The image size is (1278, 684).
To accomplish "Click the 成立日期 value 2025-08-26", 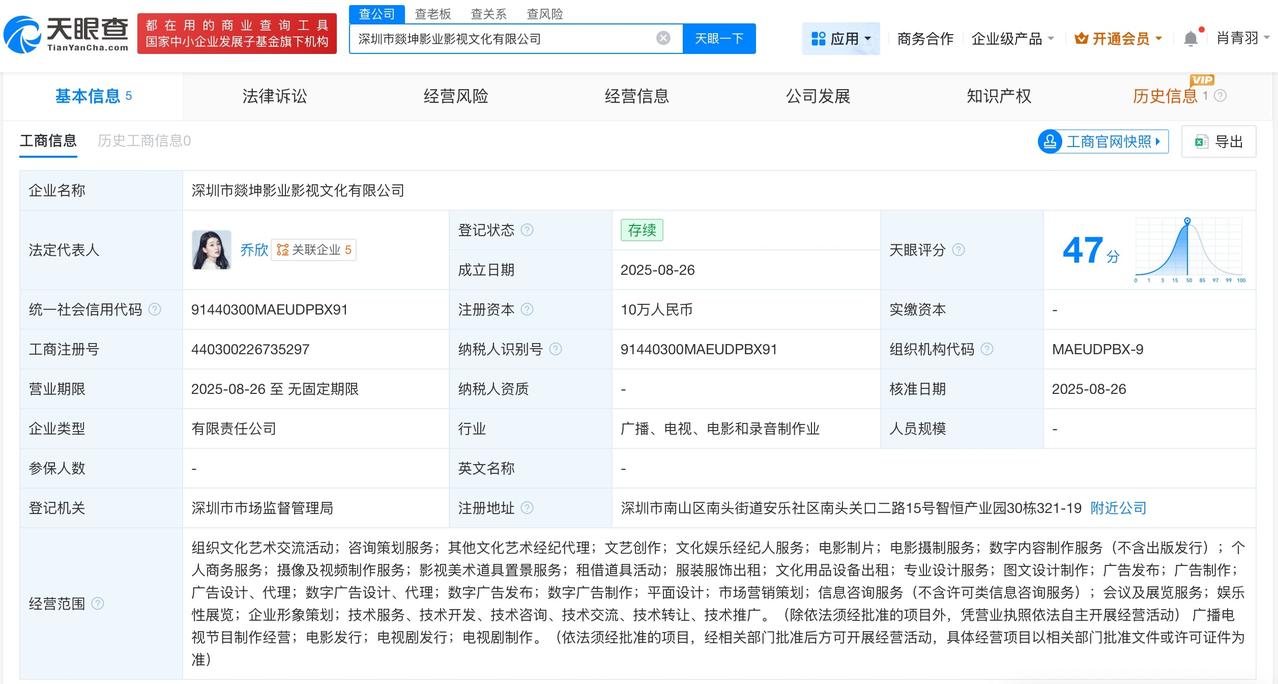I will tap(657, 270).
